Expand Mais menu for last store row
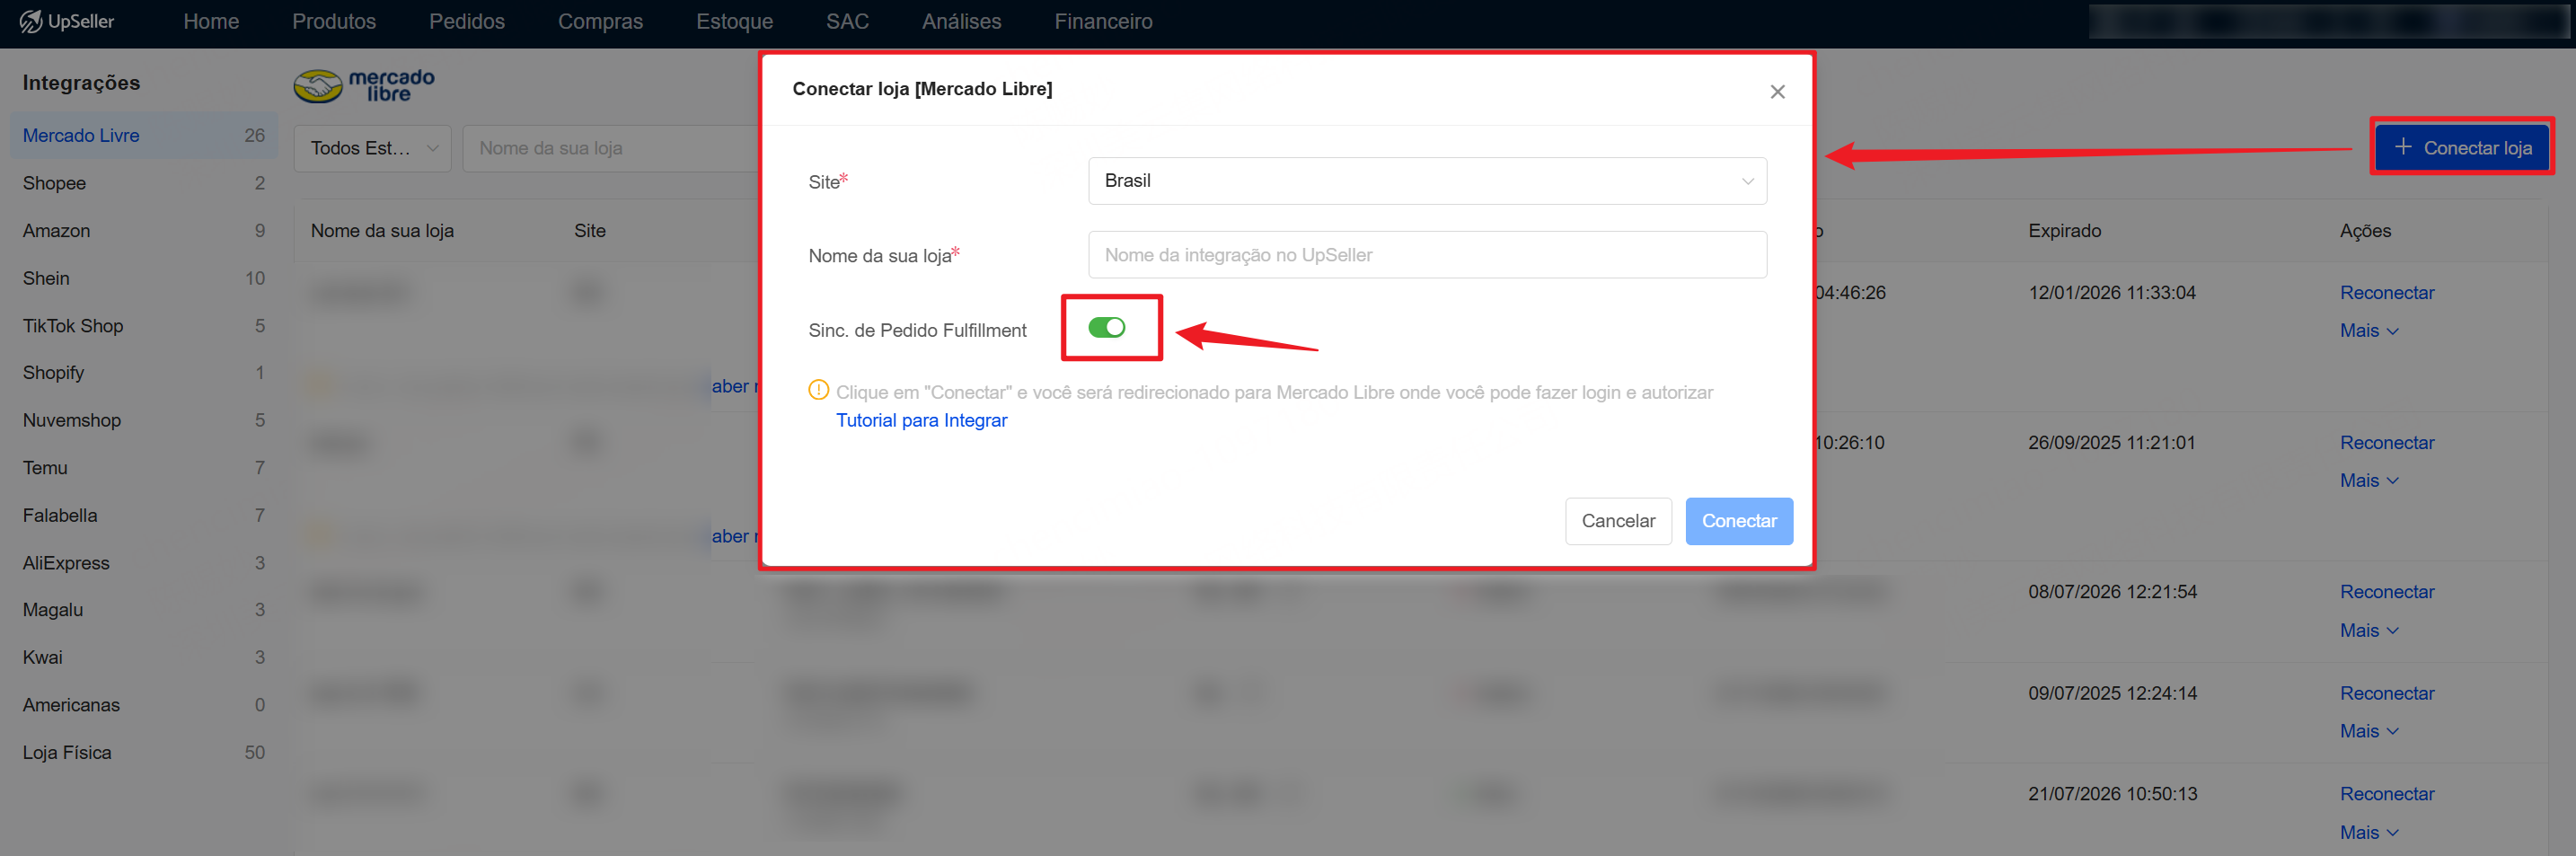This screenshot has width=2576, height=856. pos(2367,832)
